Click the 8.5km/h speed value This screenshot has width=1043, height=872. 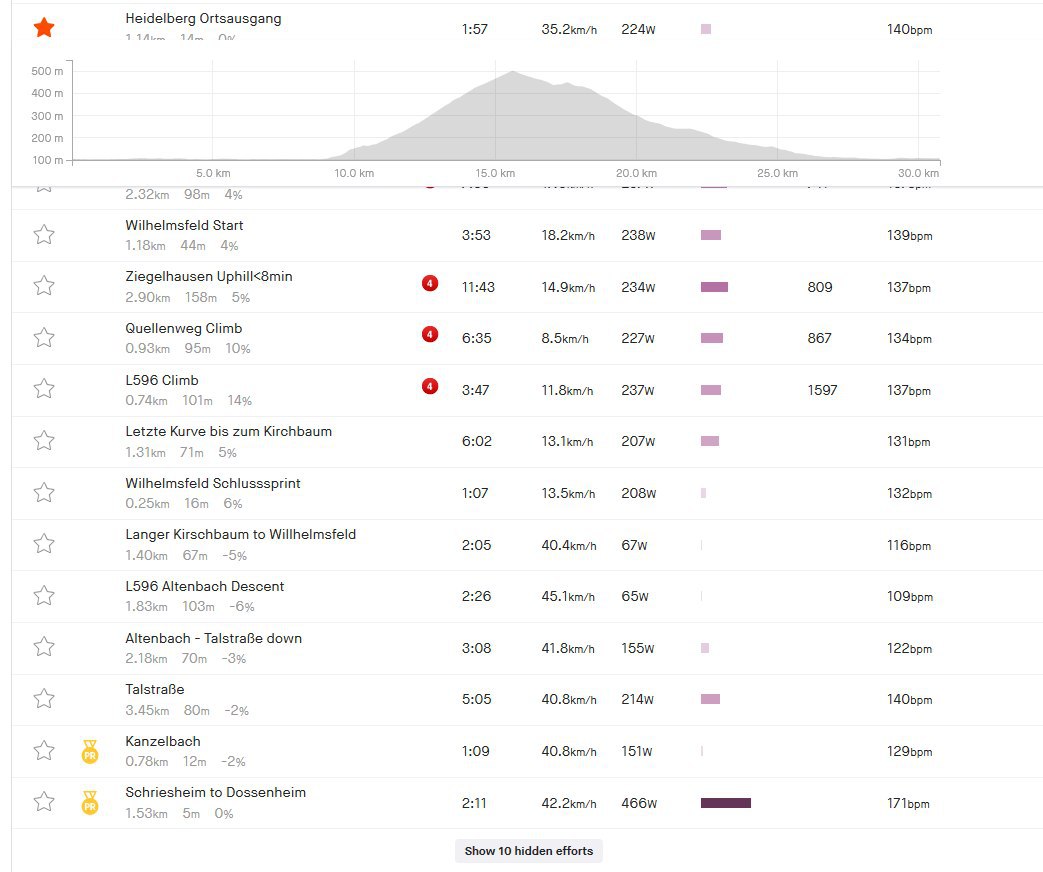[565, 338]
